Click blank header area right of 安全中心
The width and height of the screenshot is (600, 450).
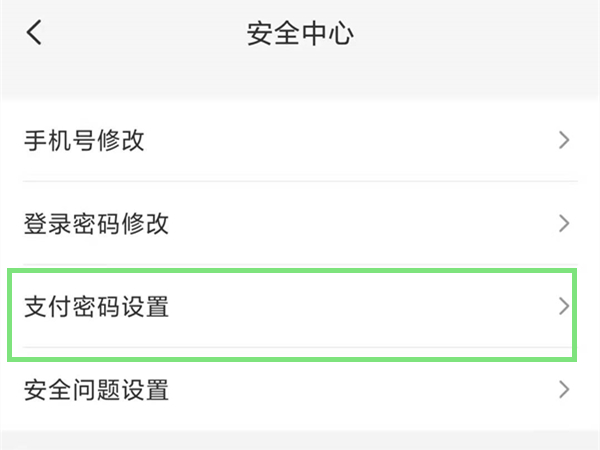[480, 34]
